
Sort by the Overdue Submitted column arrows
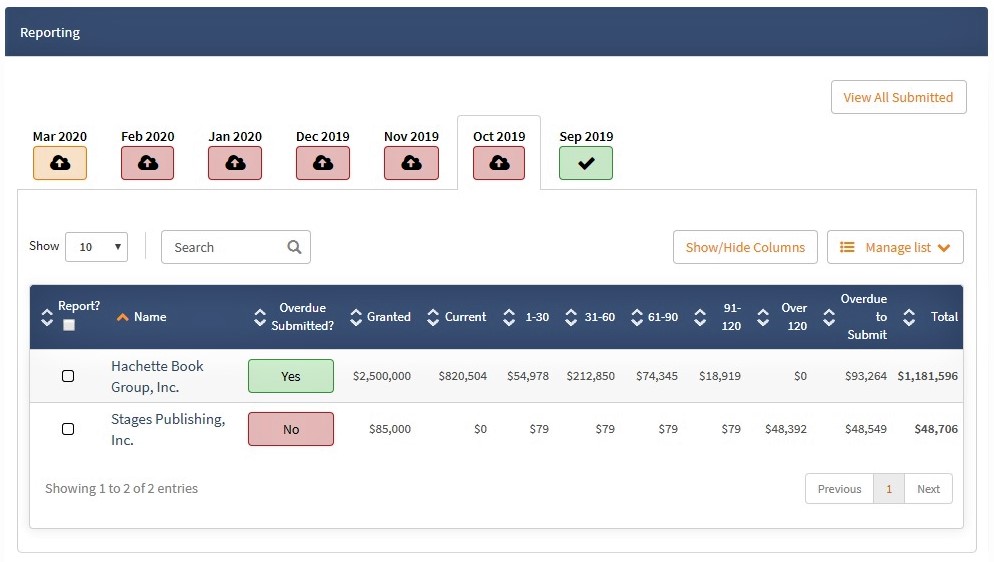coord(260,317)
